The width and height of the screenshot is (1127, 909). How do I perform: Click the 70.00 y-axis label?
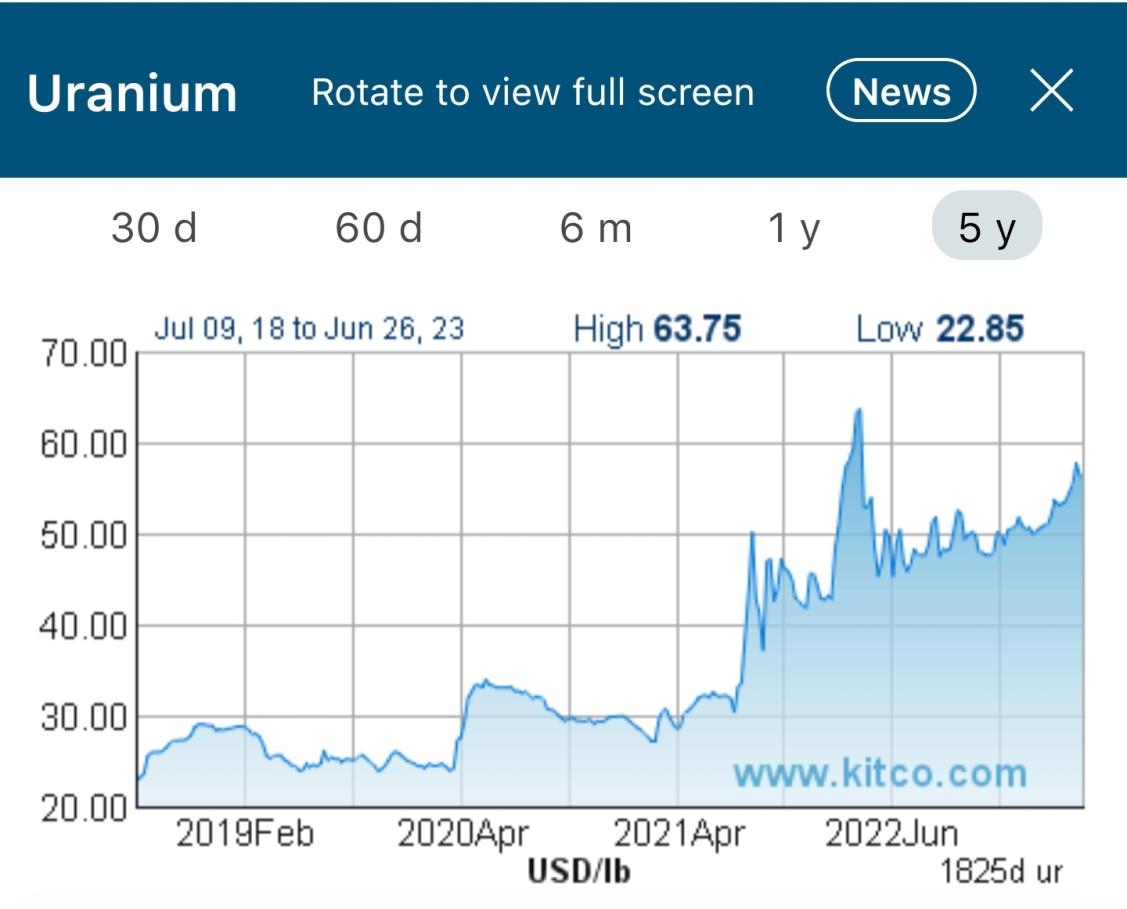point(84,354)
